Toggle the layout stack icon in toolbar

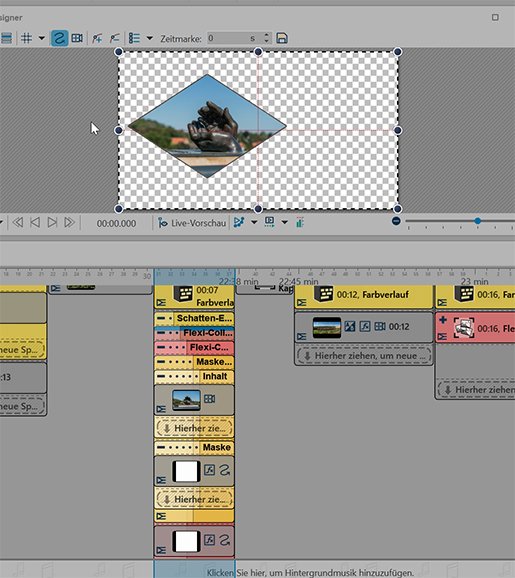6,38
